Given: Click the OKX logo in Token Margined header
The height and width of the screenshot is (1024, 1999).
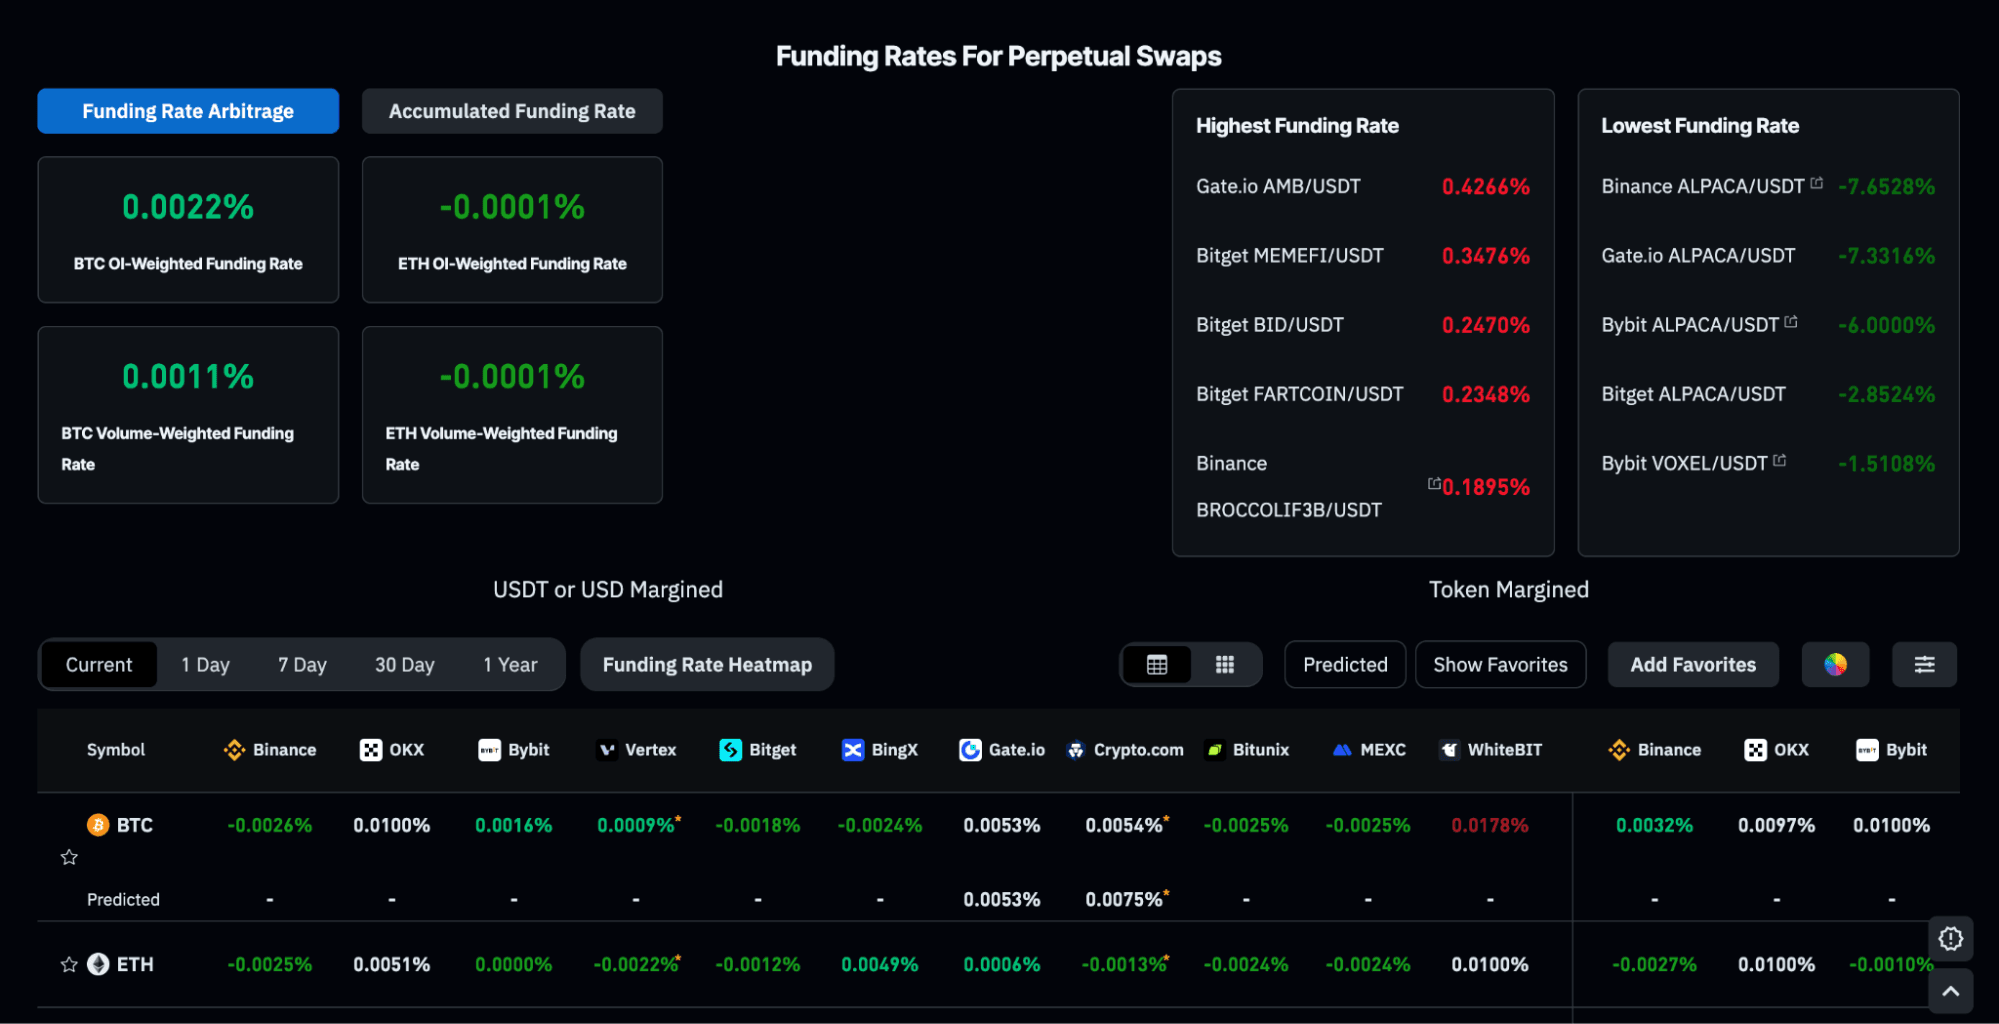Looking at the screenshot, I should pos(1755,750).
